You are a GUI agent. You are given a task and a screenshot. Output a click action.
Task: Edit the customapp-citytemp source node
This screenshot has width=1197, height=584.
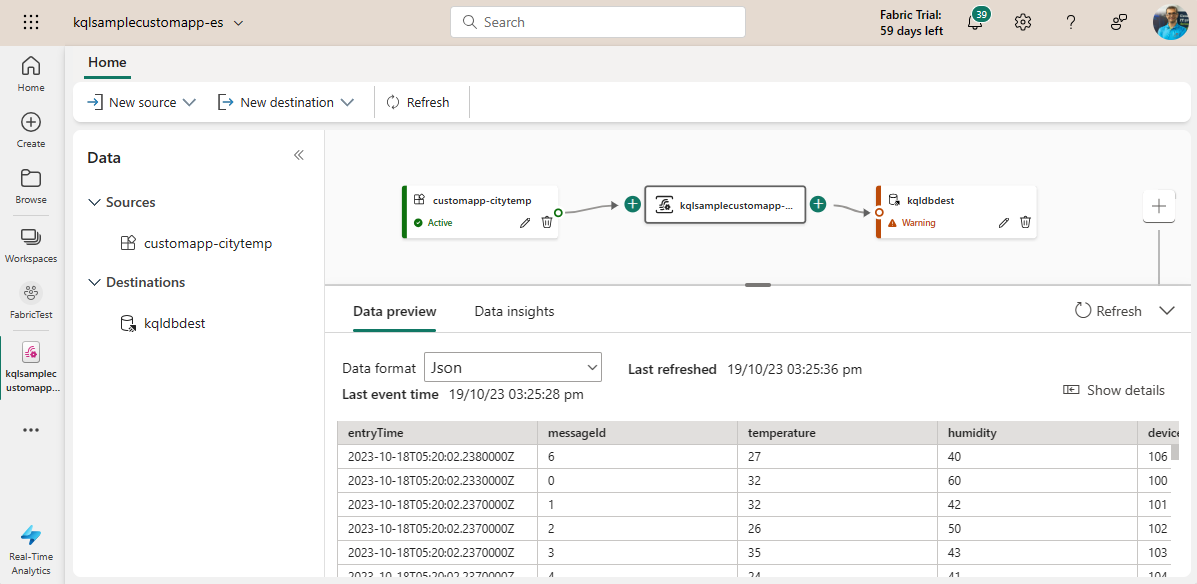tap(525, 222)
